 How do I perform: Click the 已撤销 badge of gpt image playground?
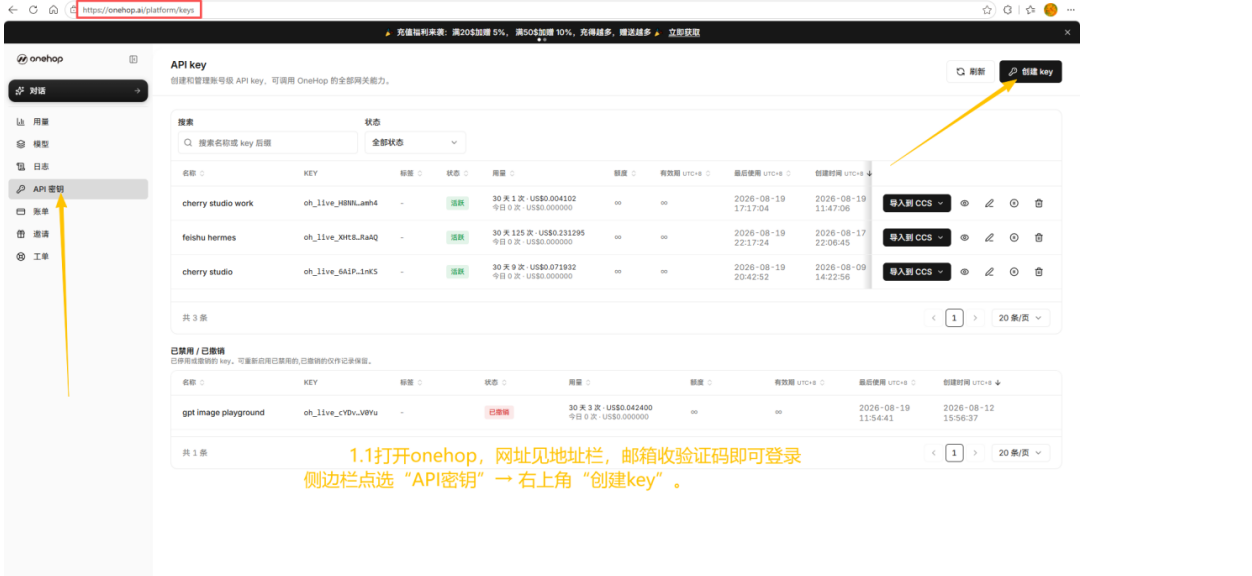pos(499,412)
